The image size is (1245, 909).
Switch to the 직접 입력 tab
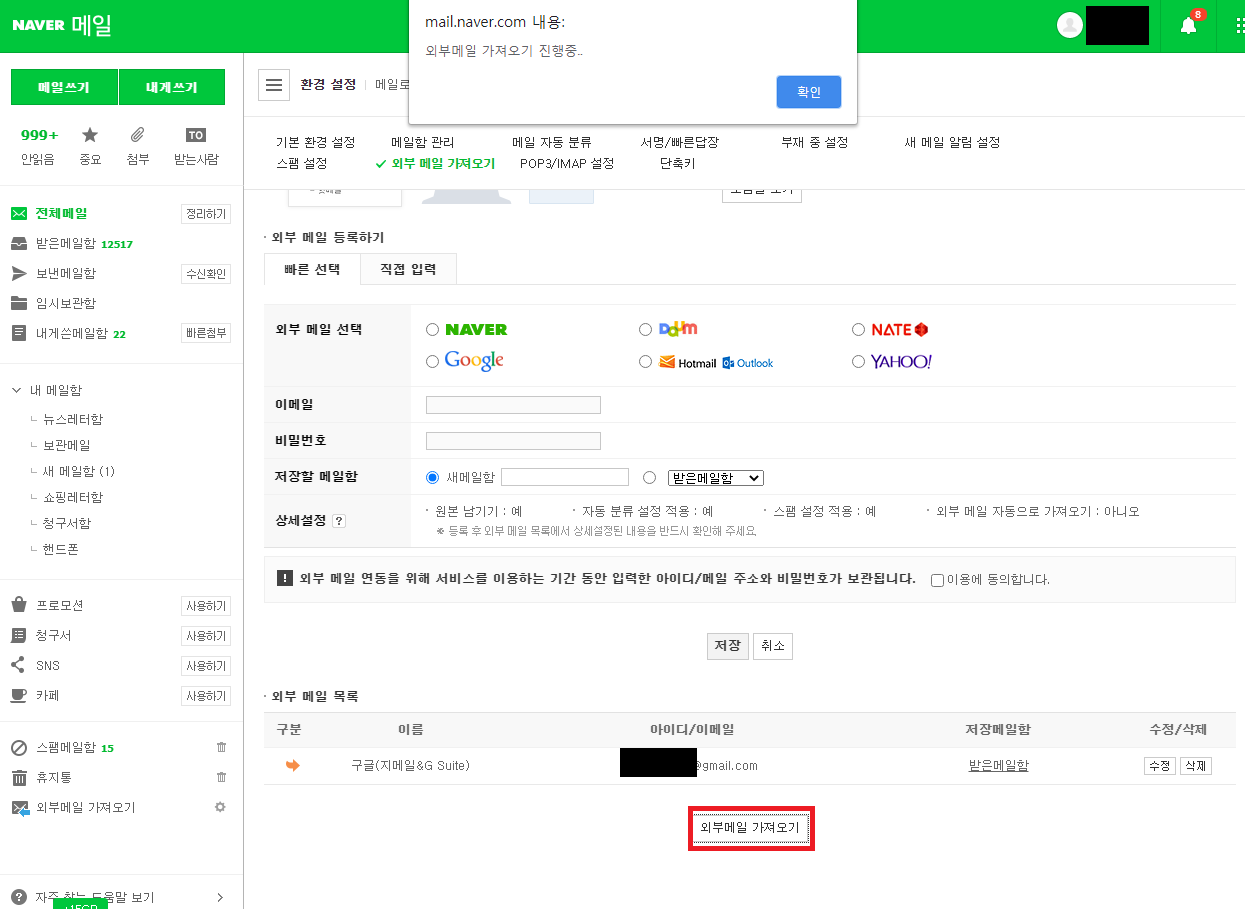[x=408, y=269]
